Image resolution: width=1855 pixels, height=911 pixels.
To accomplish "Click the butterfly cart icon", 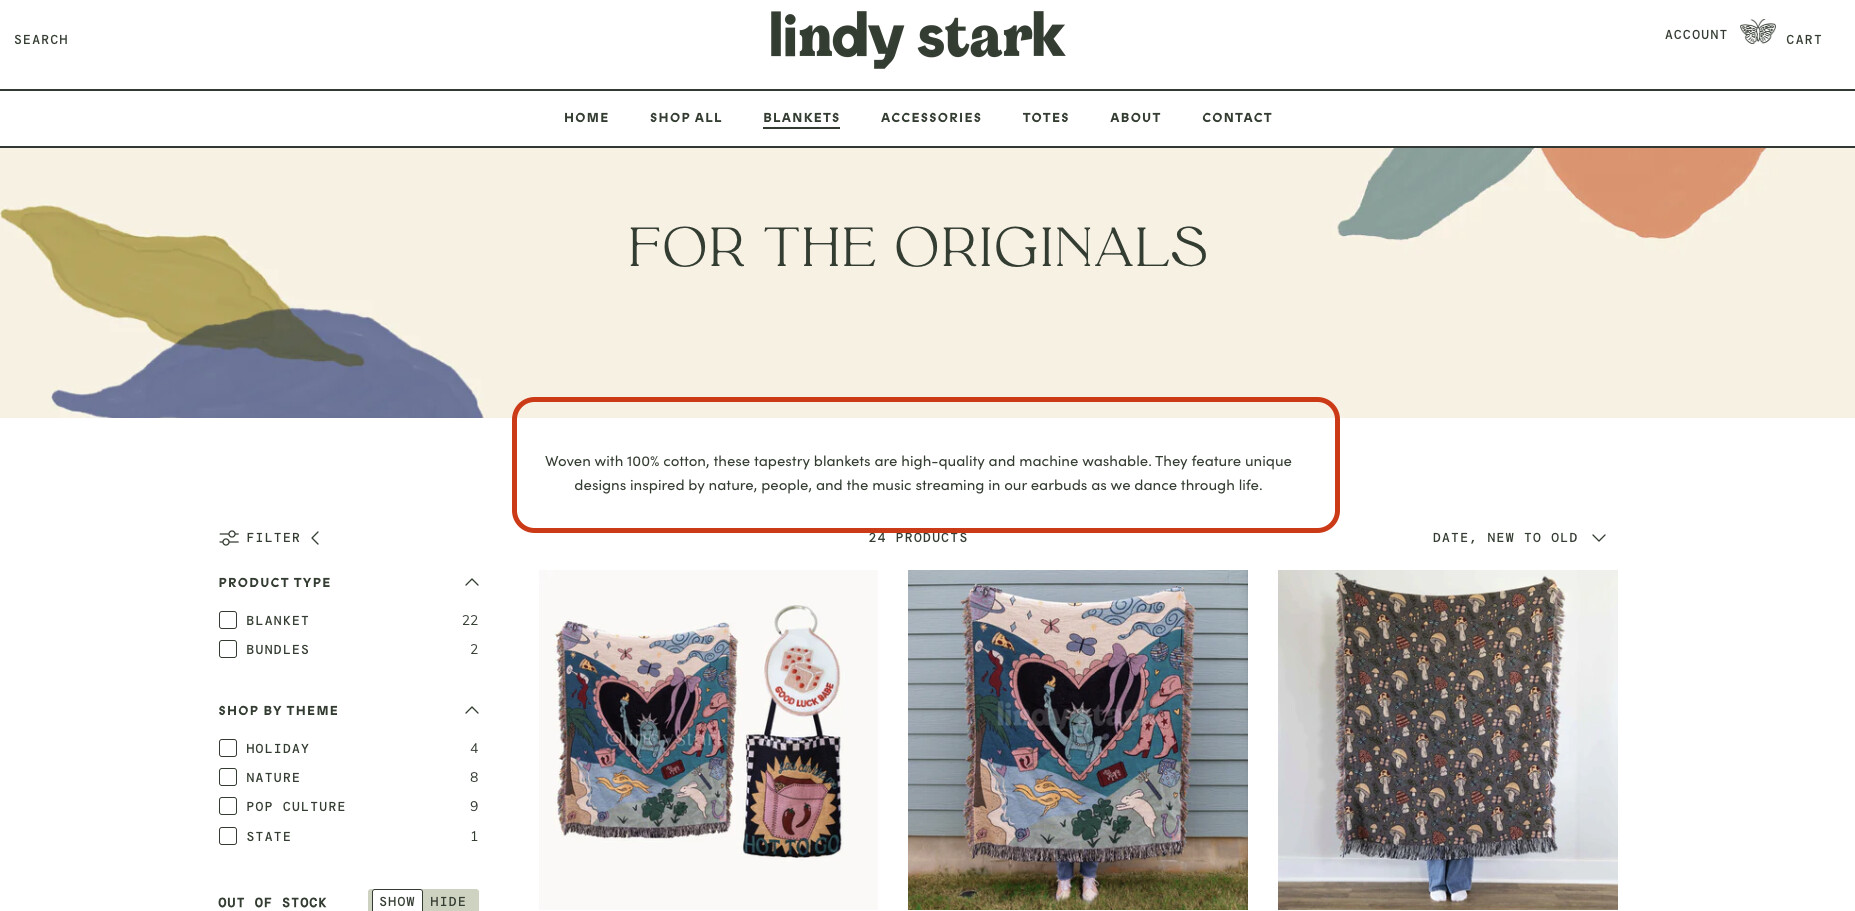I will coord(1757,33).
